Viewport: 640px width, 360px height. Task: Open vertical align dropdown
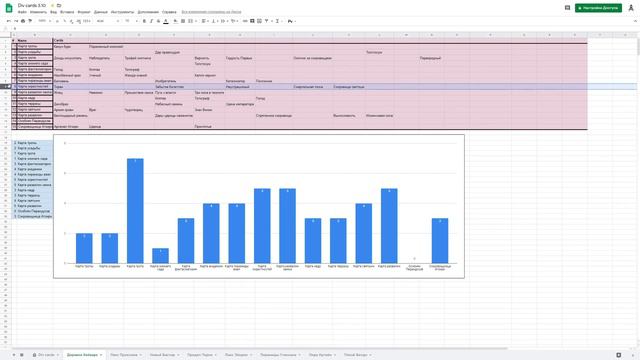214,21
